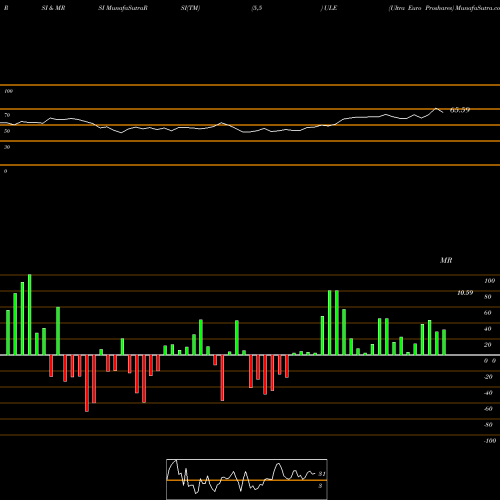Viewport: 500px width, 500px height.
Task: Click the RSI axis label 70
Action: pos(7,115)
